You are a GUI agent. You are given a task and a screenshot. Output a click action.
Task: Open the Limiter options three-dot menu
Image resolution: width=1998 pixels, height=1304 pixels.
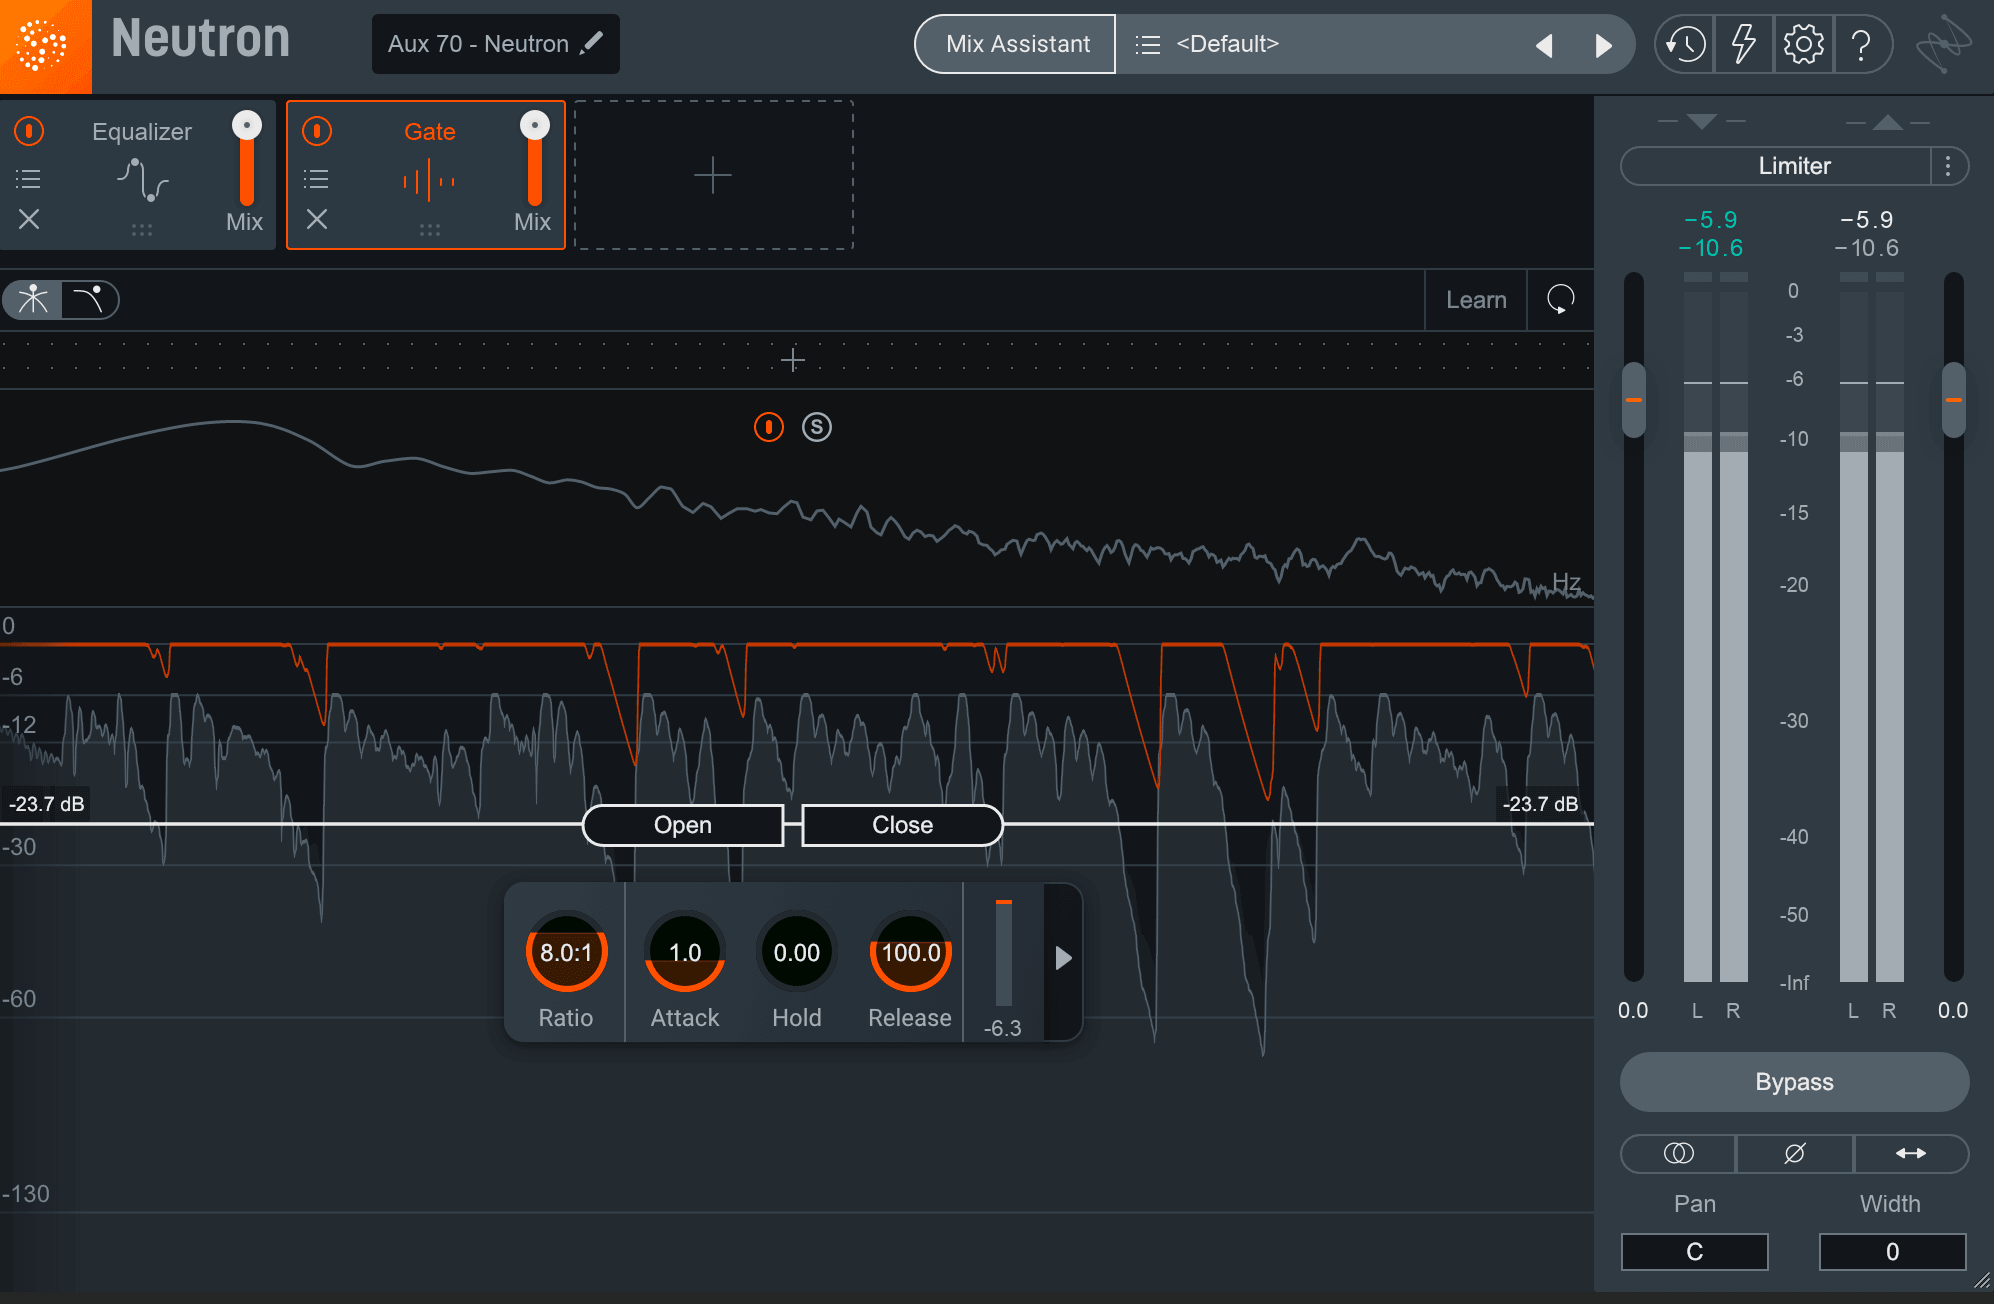1948,166
